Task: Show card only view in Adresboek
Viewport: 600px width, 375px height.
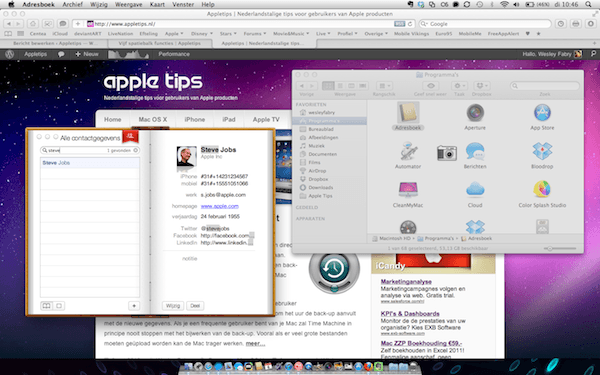Action: pos(59,306)
